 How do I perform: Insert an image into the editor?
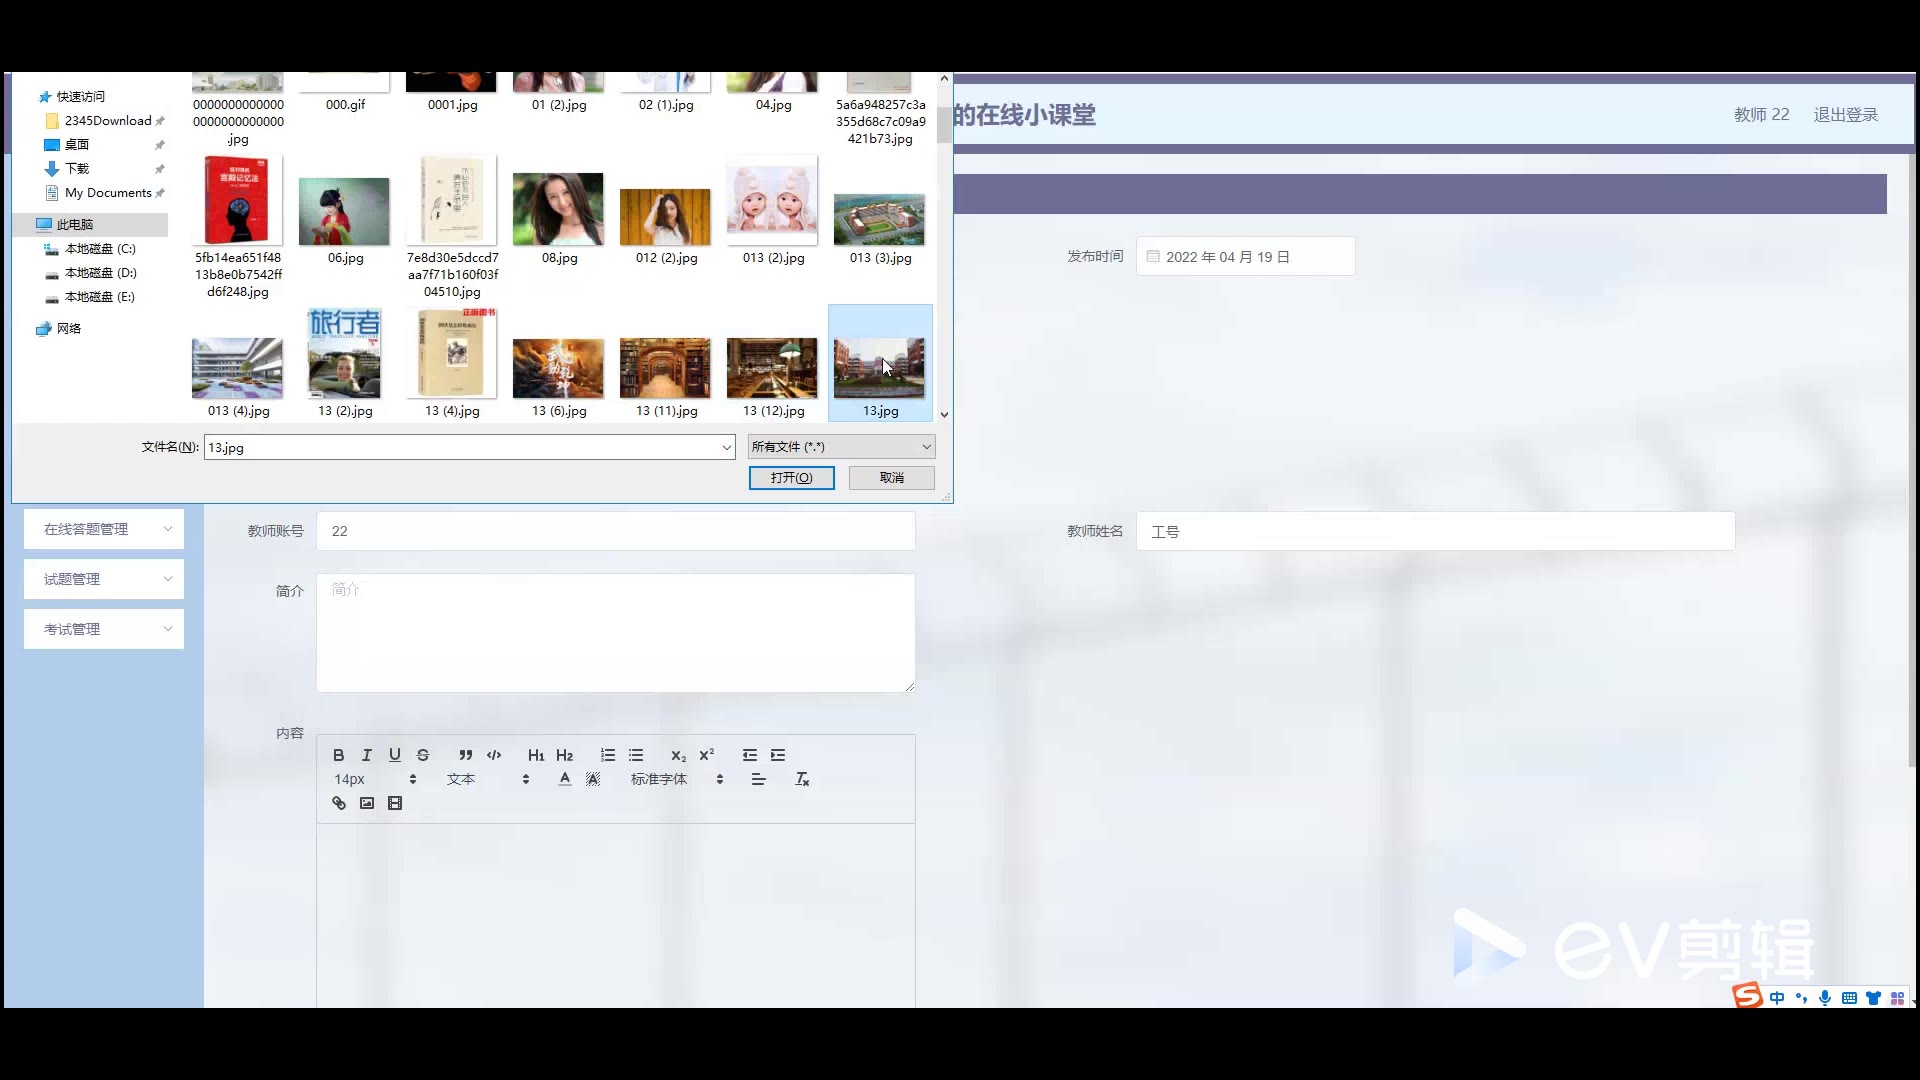[x=366, y=803]
